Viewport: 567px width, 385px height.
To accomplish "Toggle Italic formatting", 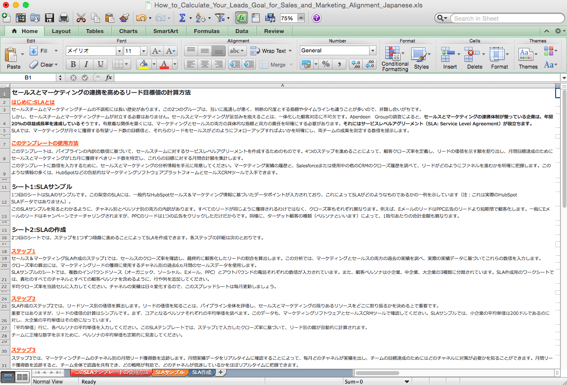I will pyautogui.click(x=86, y=64).
